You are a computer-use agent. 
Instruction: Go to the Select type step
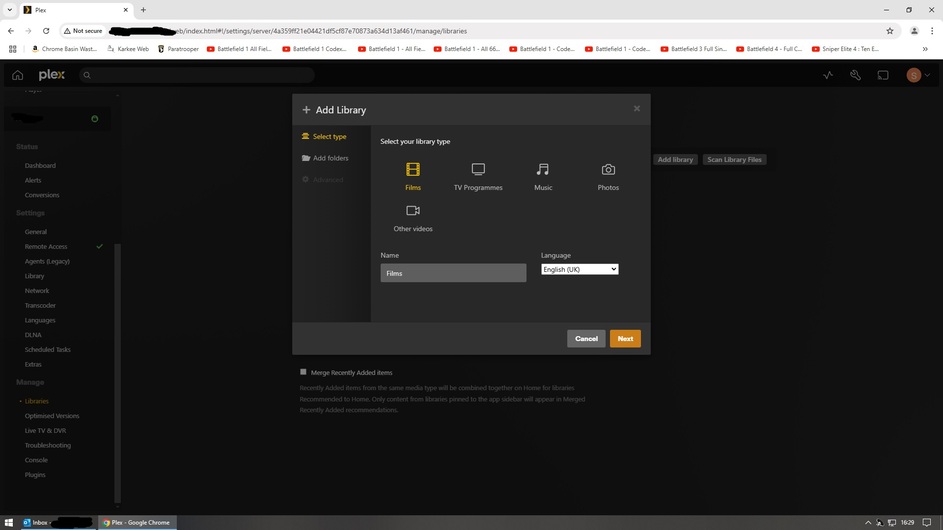324,137
